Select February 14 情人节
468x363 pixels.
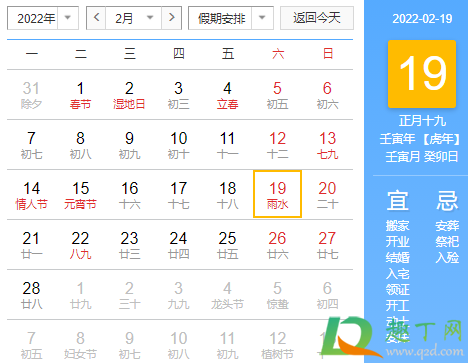point(31,195)
